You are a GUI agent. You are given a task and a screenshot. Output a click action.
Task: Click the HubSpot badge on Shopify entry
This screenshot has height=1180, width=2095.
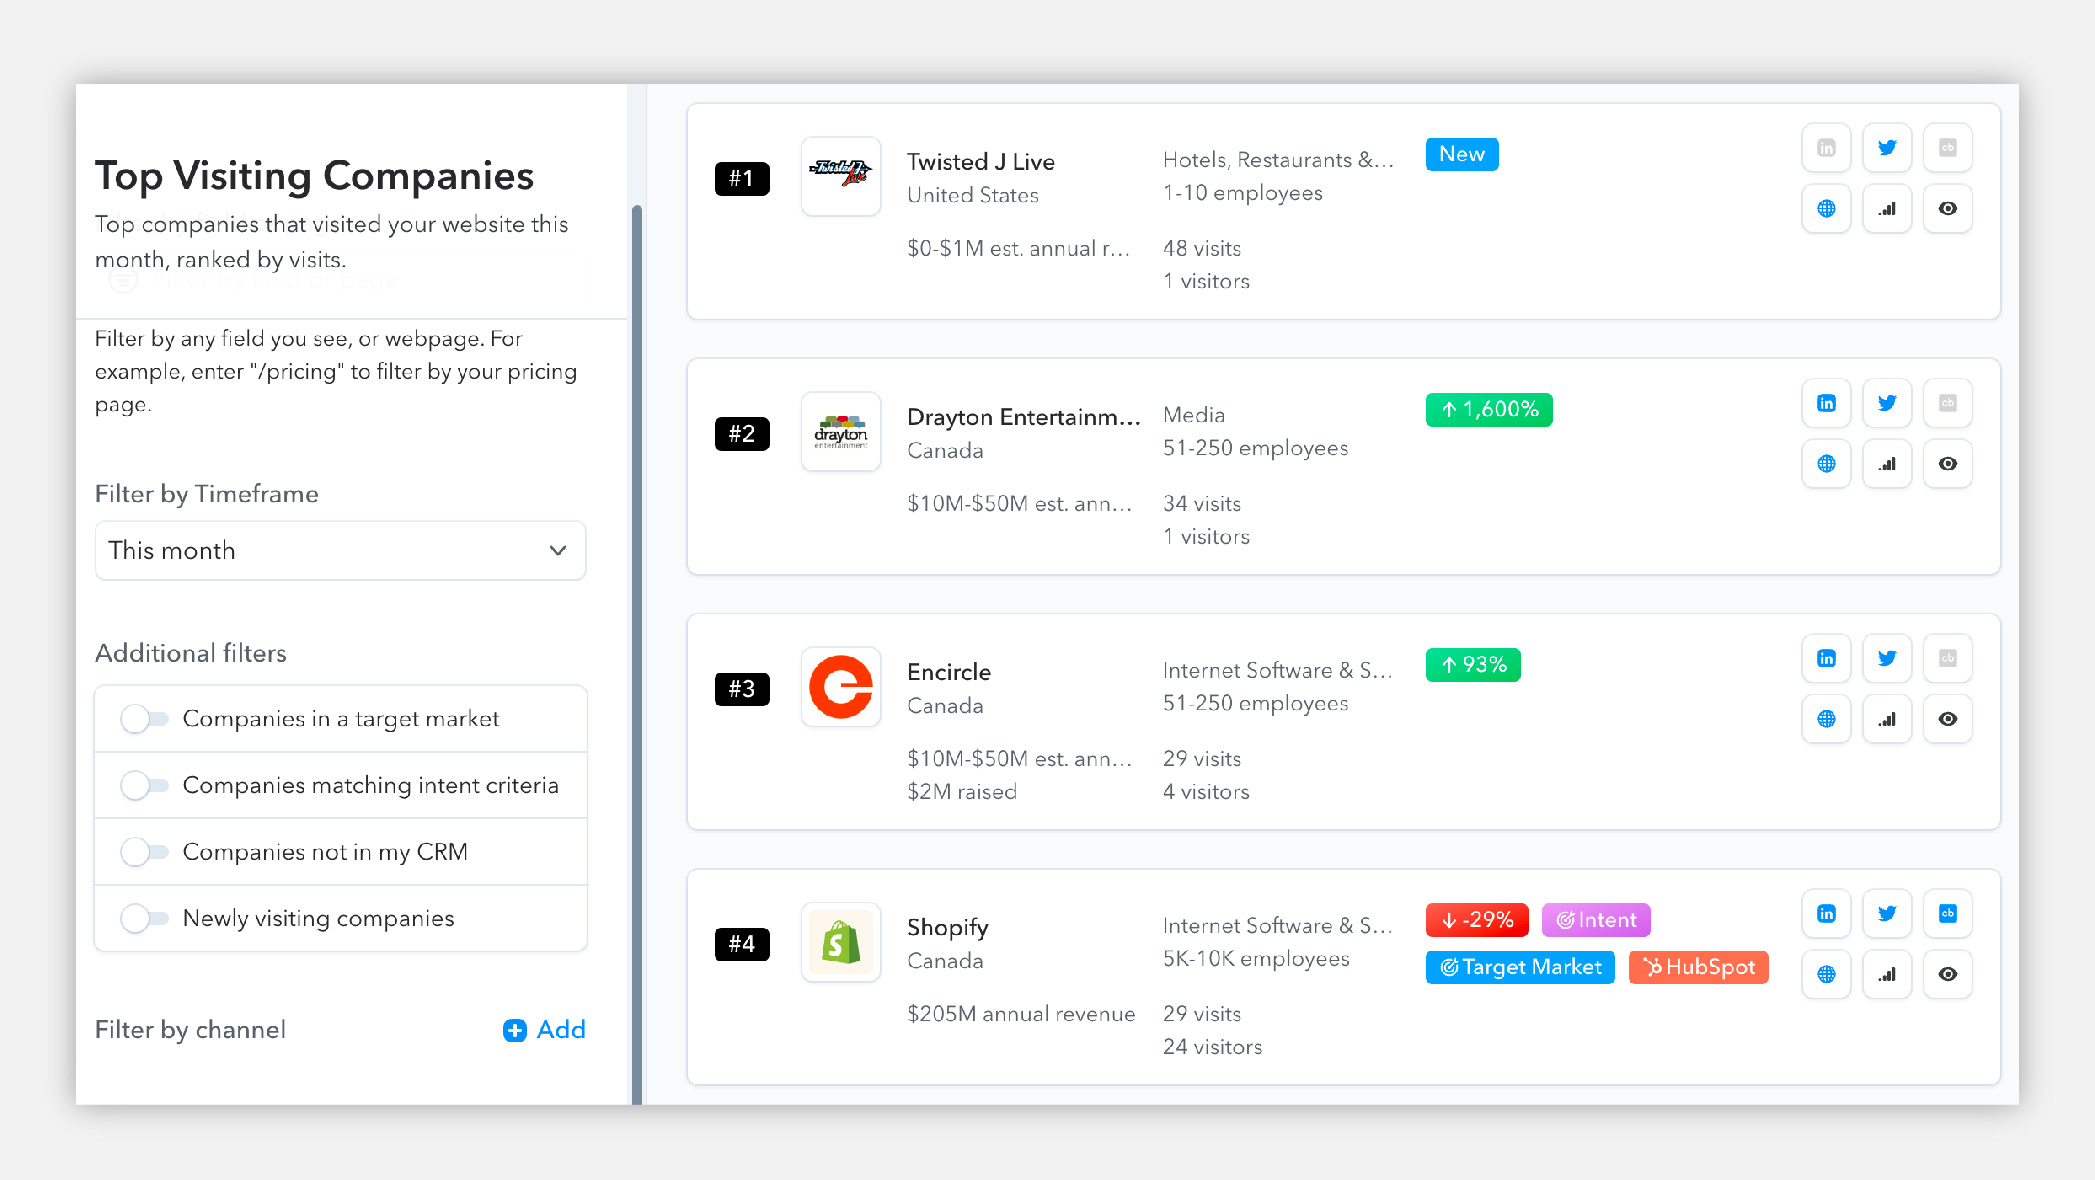(x=1699, y=967)
